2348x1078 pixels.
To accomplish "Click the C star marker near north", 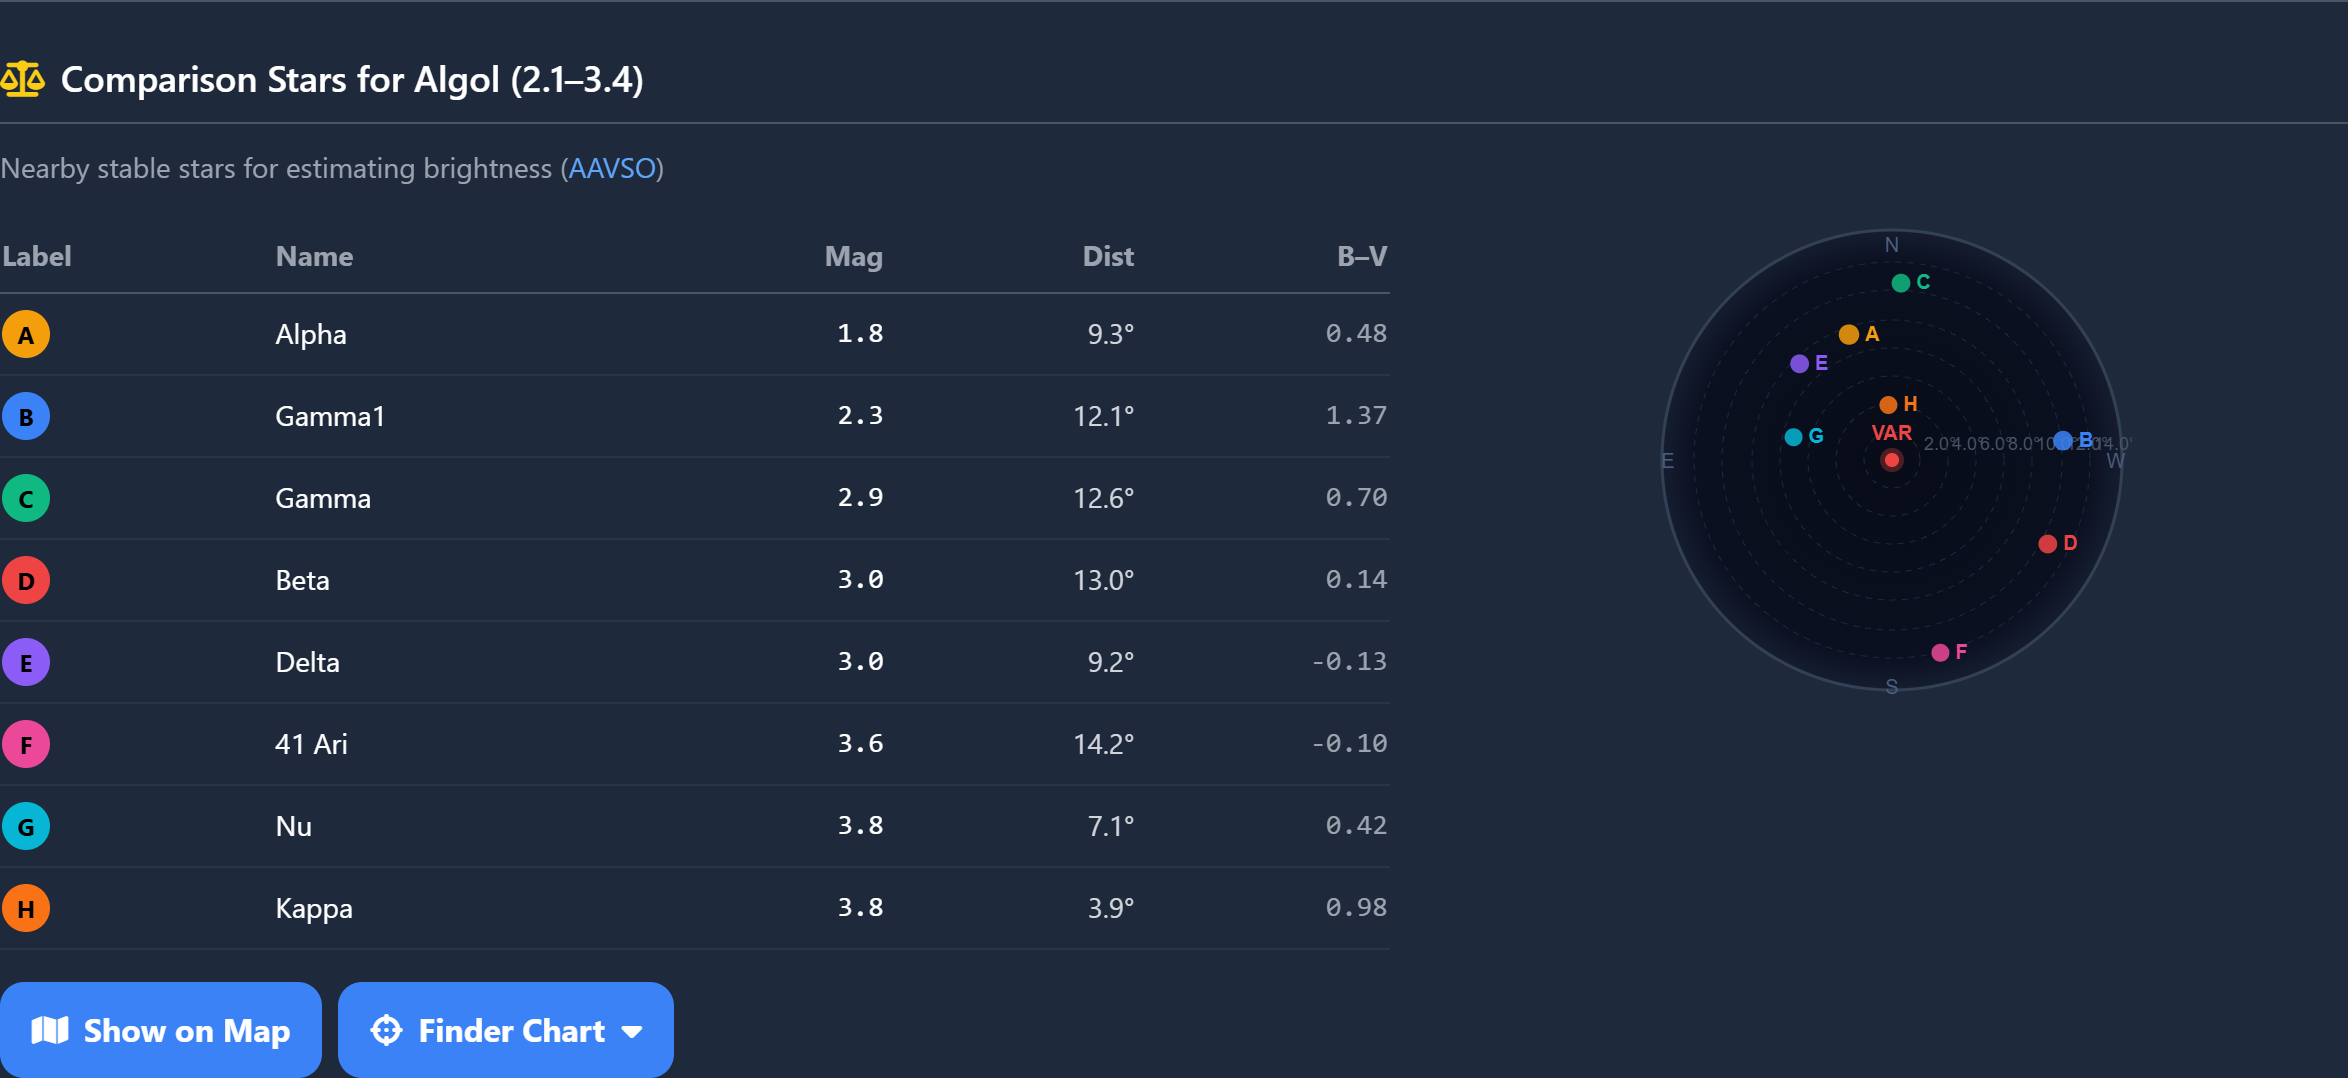I will [1901, 283].
